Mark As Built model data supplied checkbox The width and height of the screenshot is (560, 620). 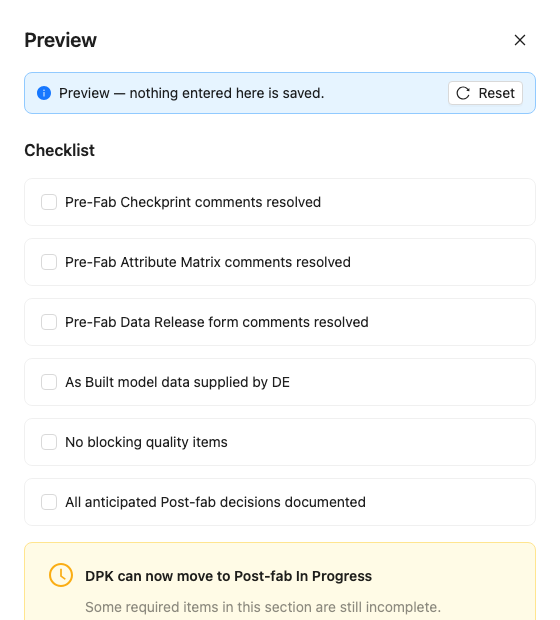(x=49, y=382)
